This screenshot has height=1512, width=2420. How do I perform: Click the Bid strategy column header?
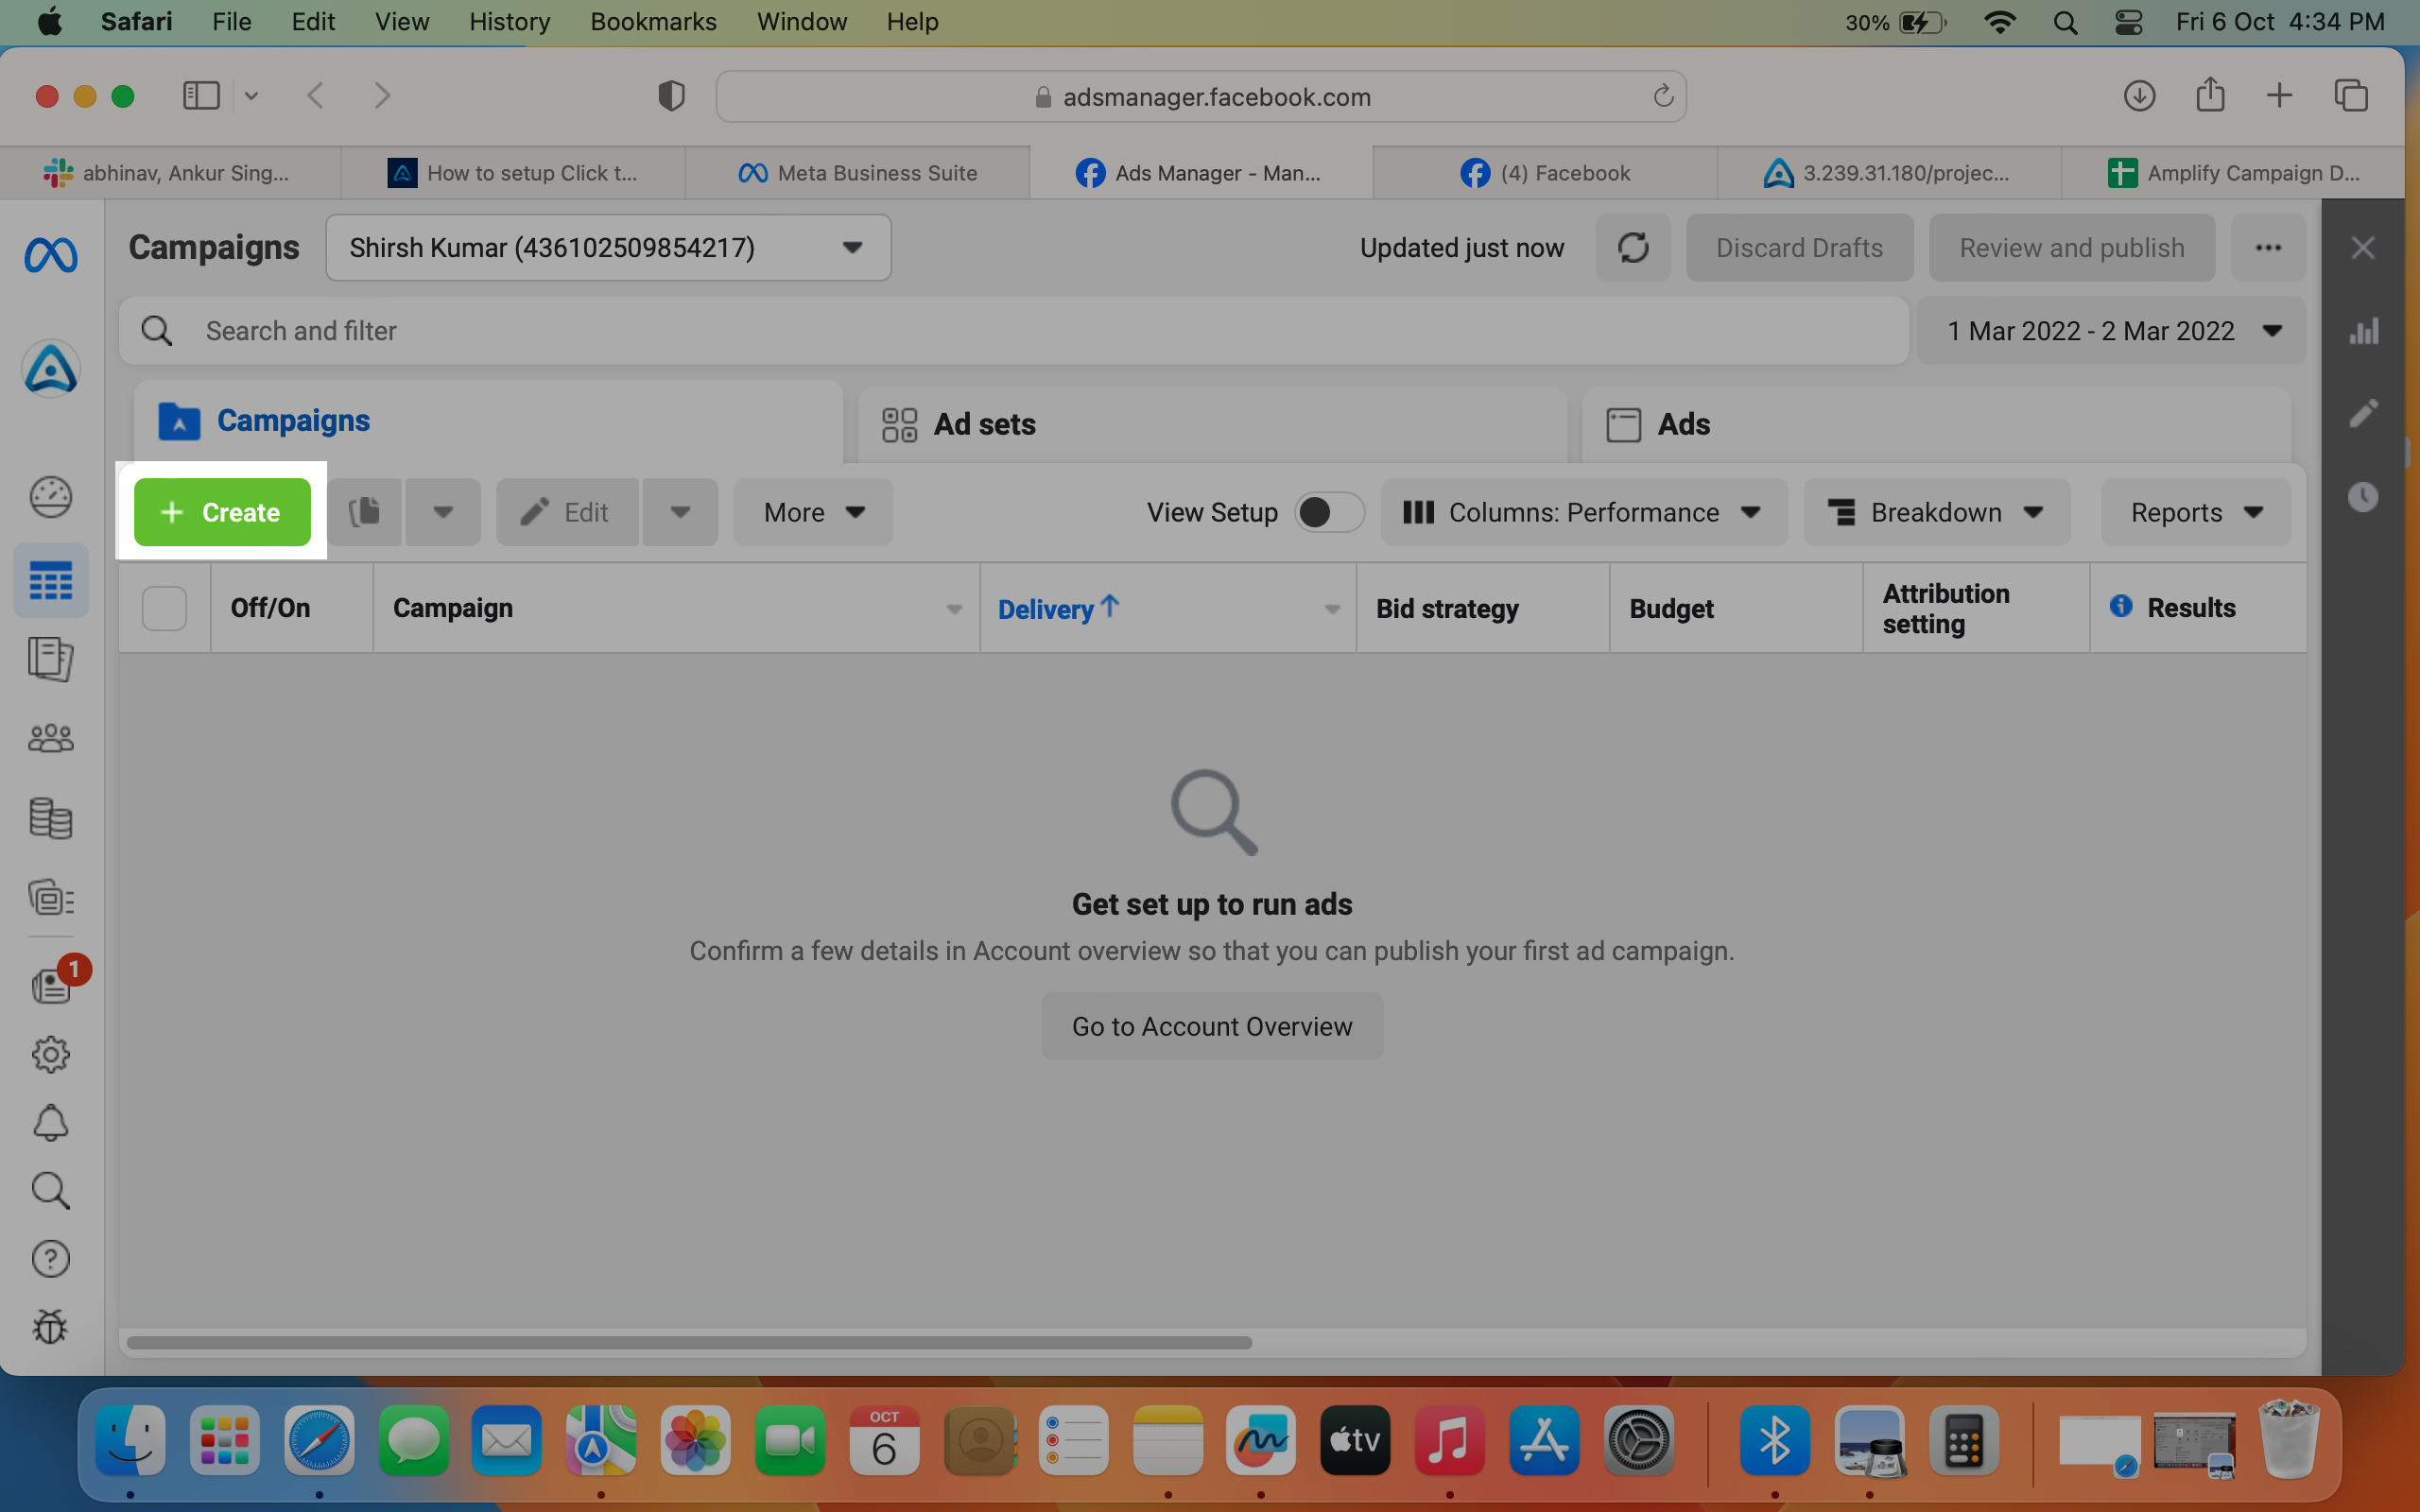[1483, 608]
